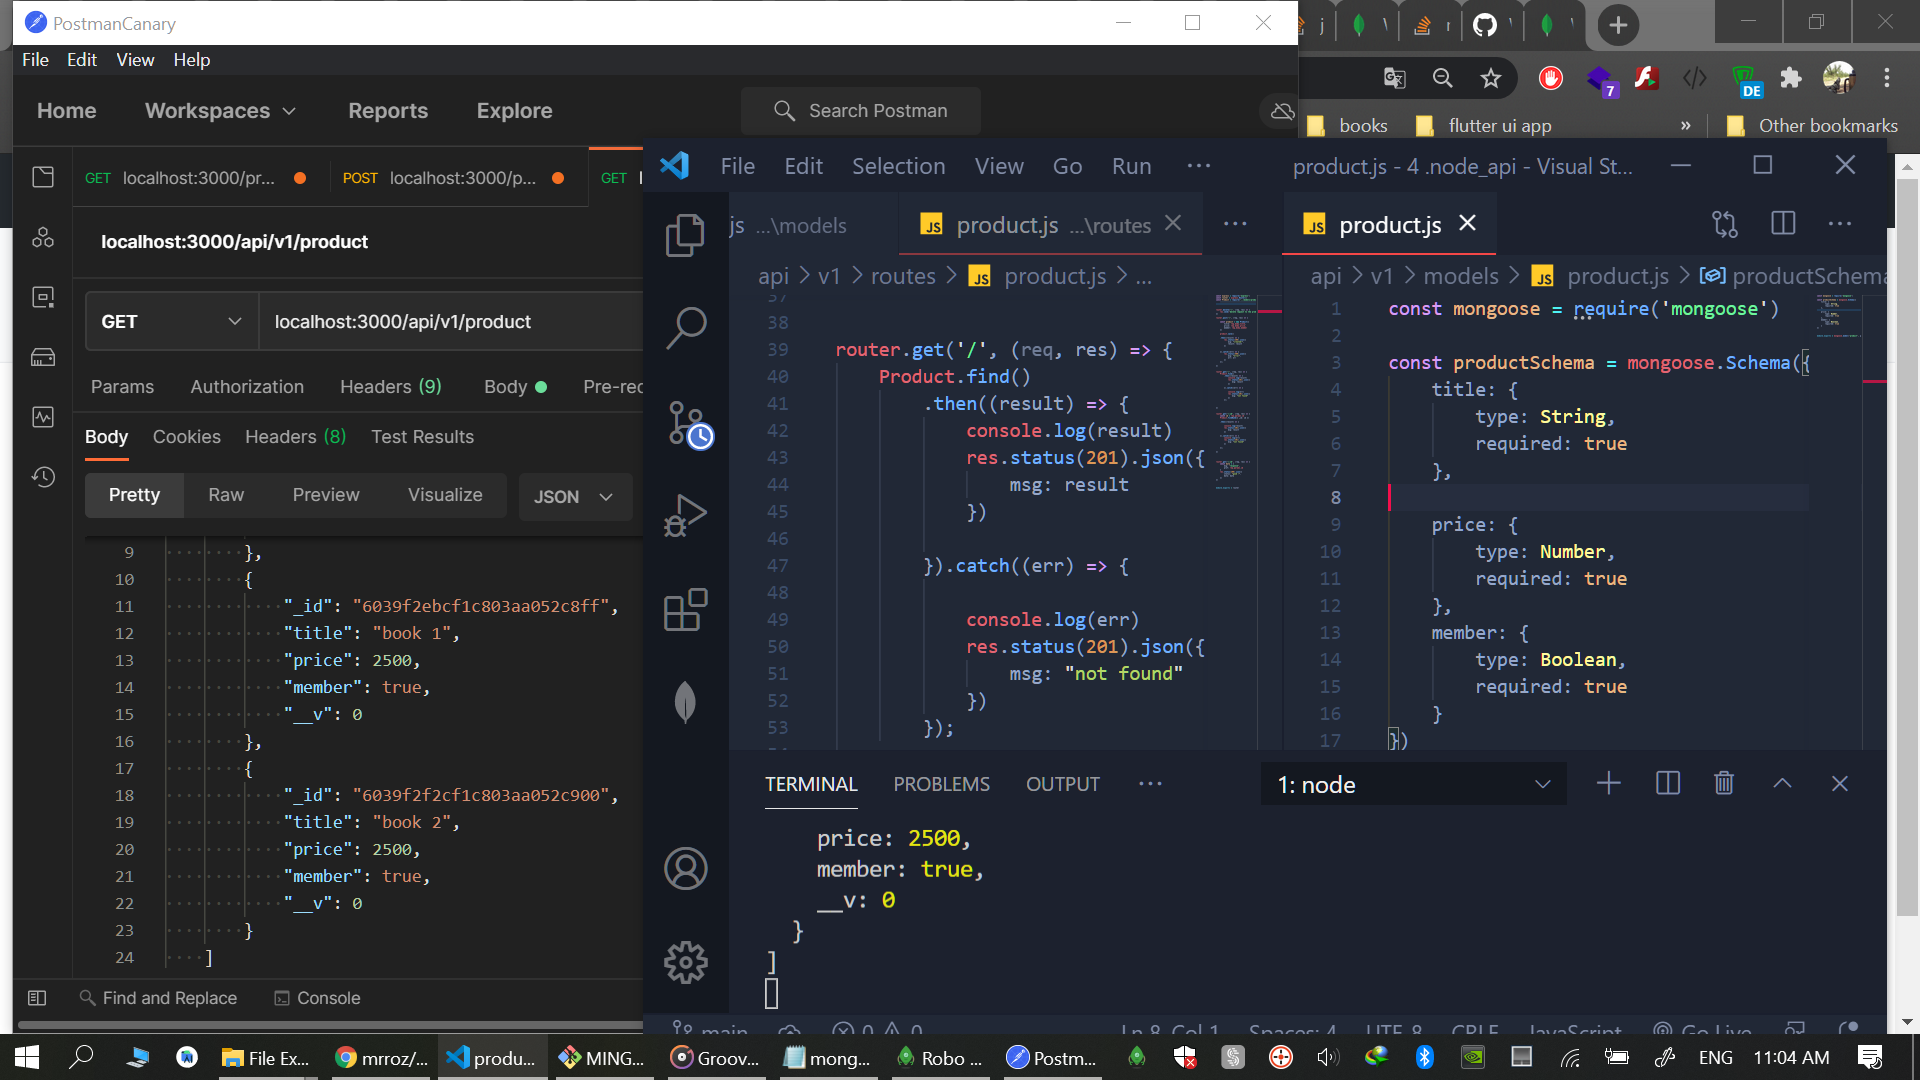This screenshot has height=1080, width=1920.
Task: Open VS Code Accounts icon
Action: tap(685, 868)
